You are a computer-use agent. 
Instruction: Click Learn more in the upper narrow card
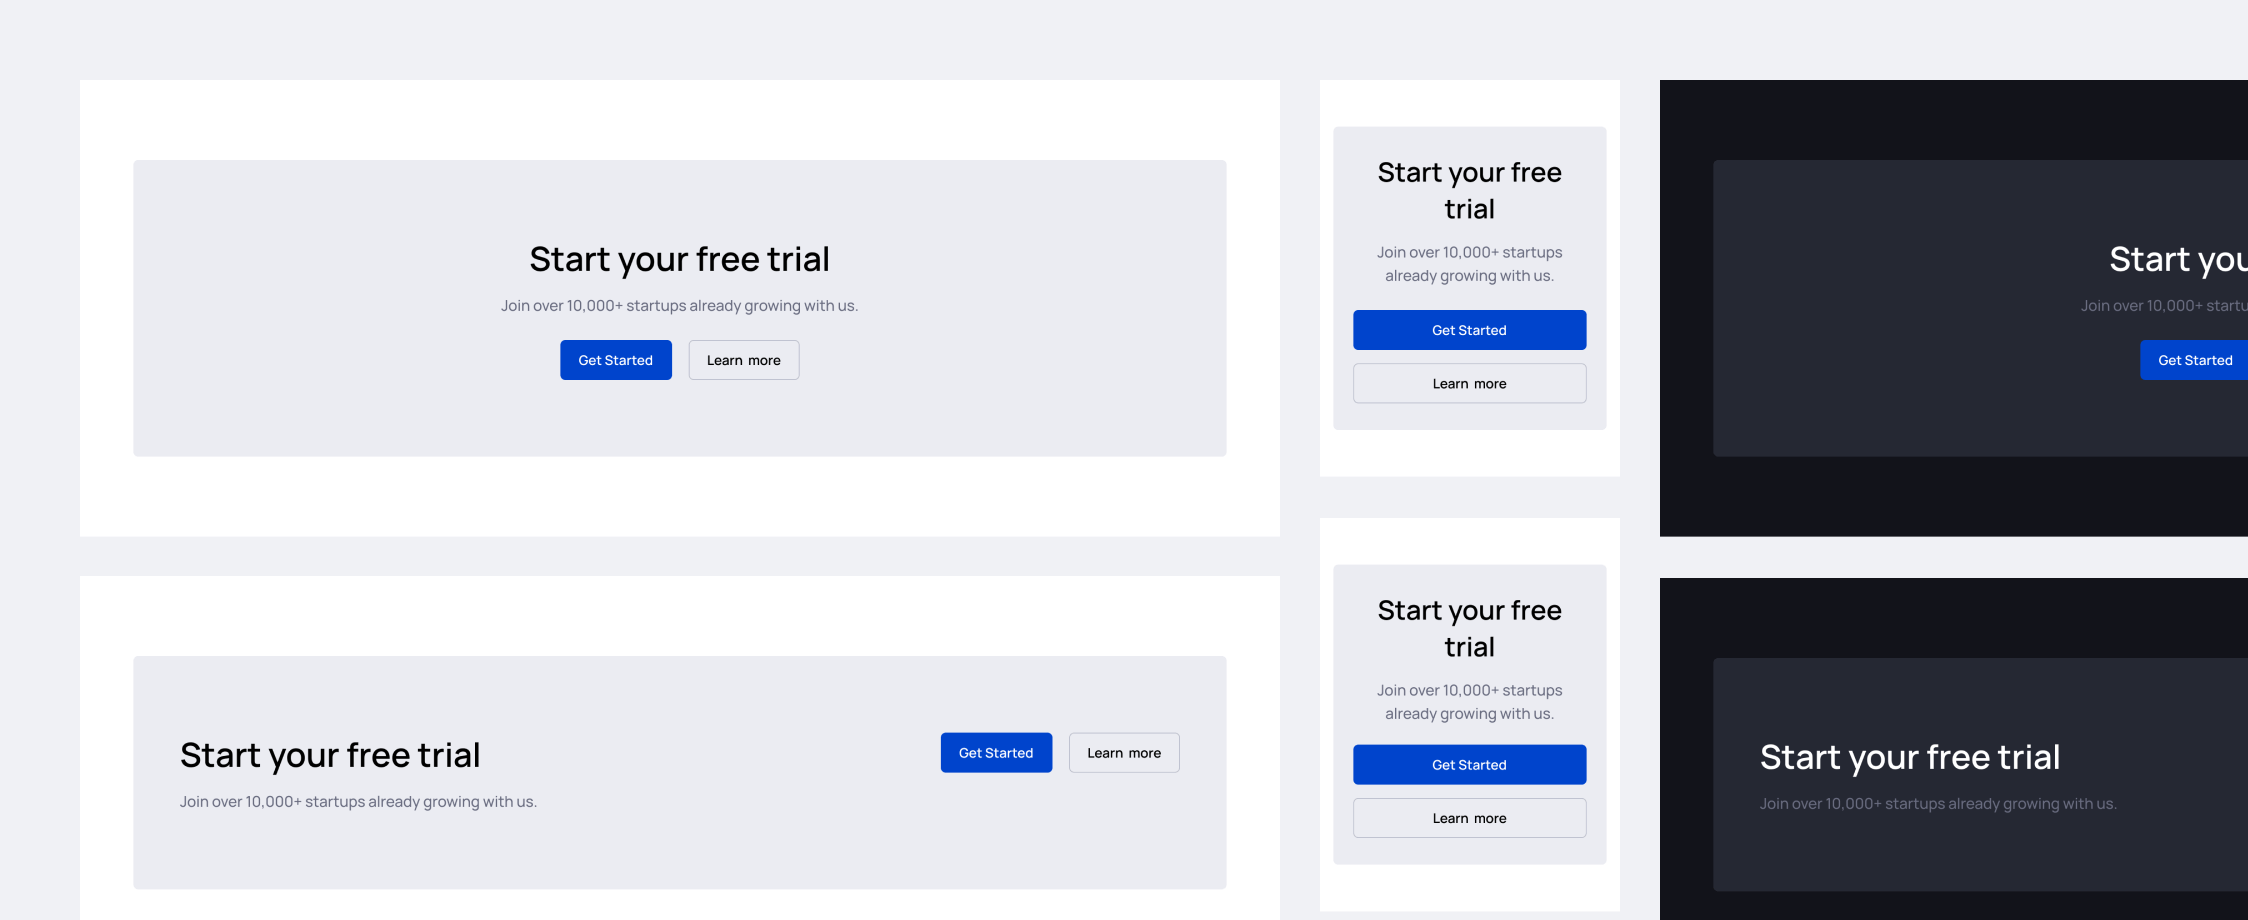pos(1469,384)
